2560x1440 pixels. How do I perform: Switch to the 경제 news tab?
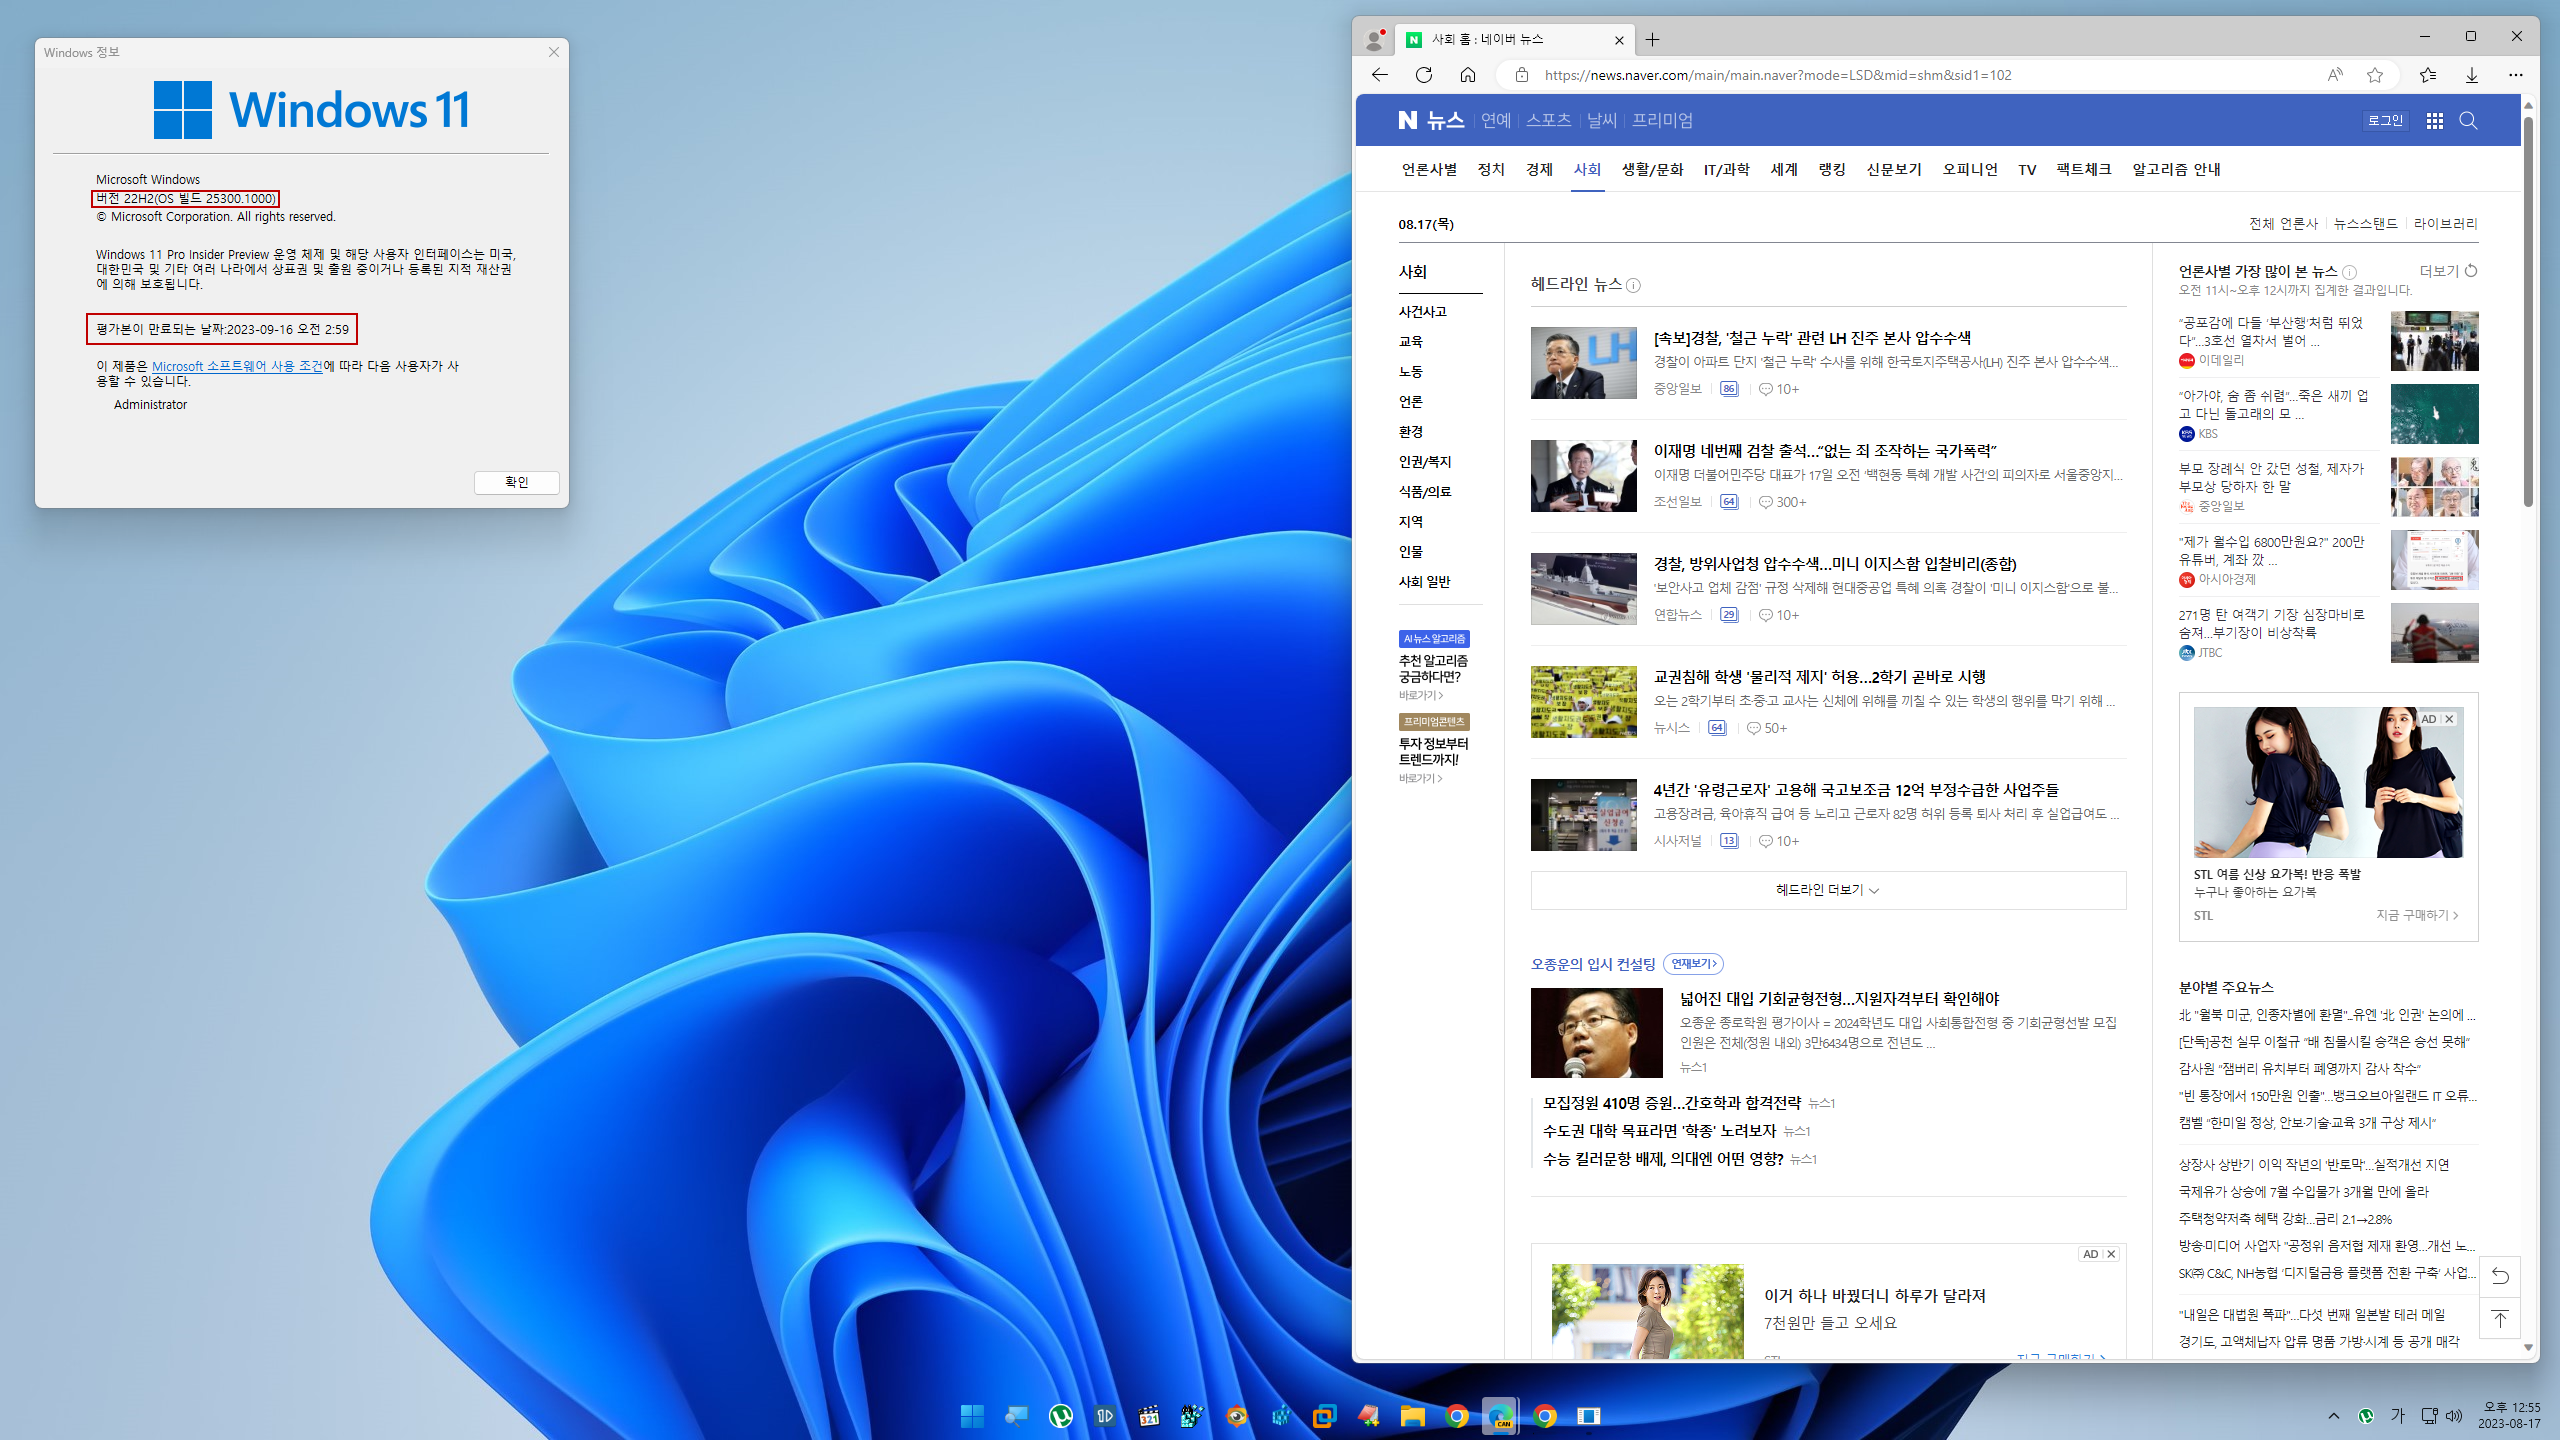coord(1538,170)
